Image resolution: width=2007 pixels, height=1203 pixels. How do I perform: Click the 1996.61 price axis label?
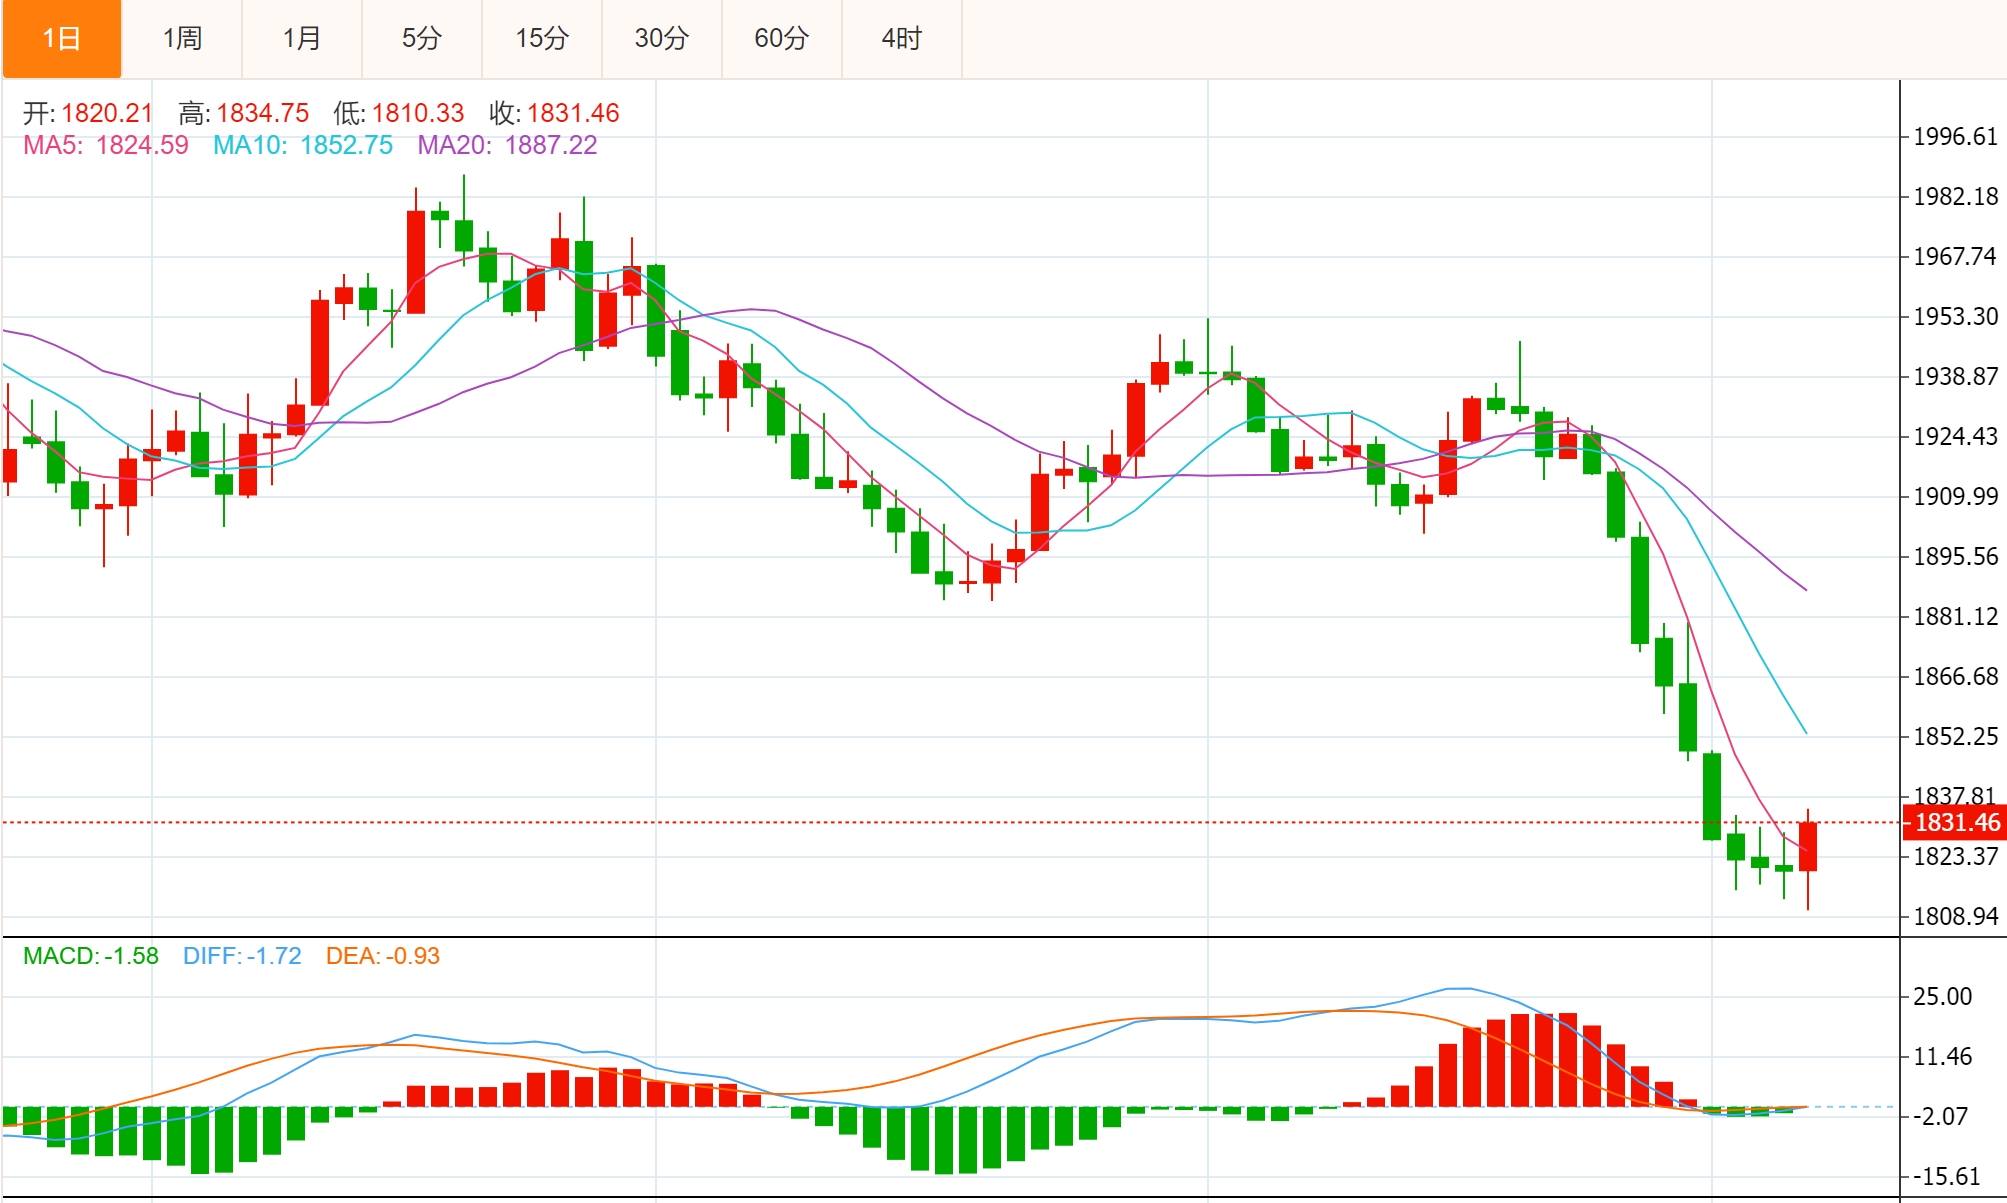(1955, 137)
